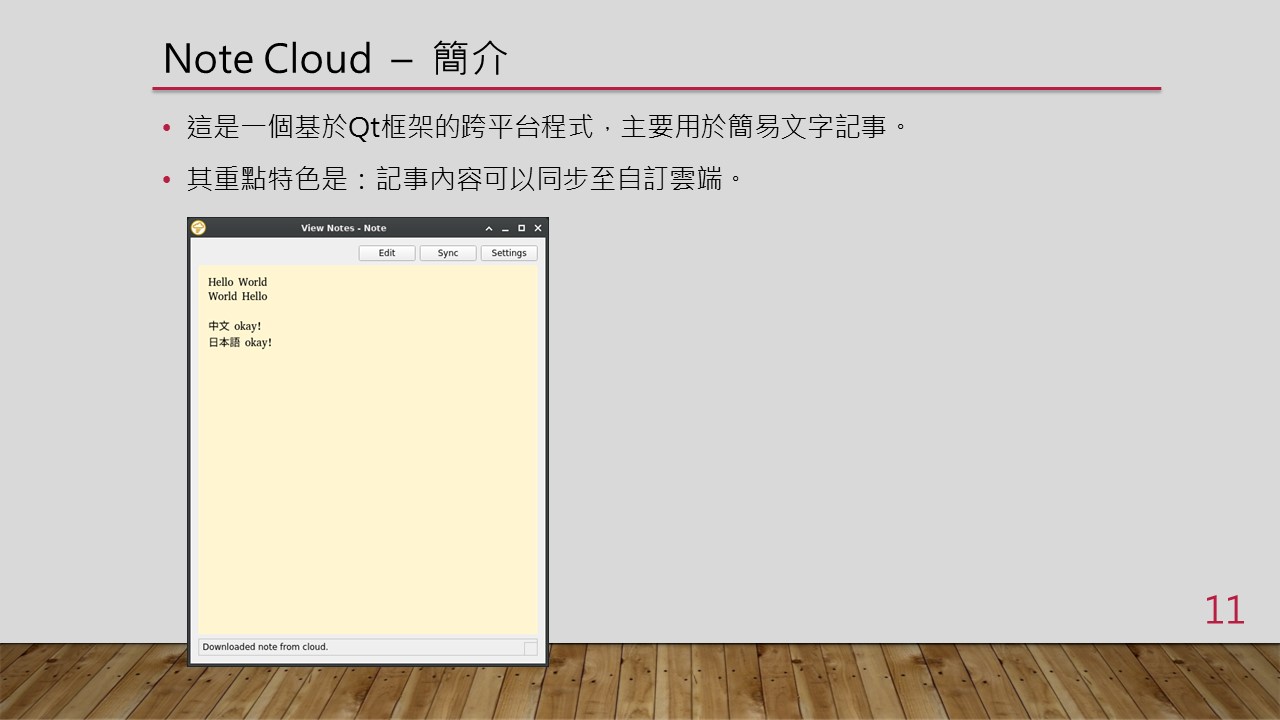This screenshot has height=720, width=1280.
Task: Click the 'Downloaded note from cloud.' status text
Action: tap(265, 647)
